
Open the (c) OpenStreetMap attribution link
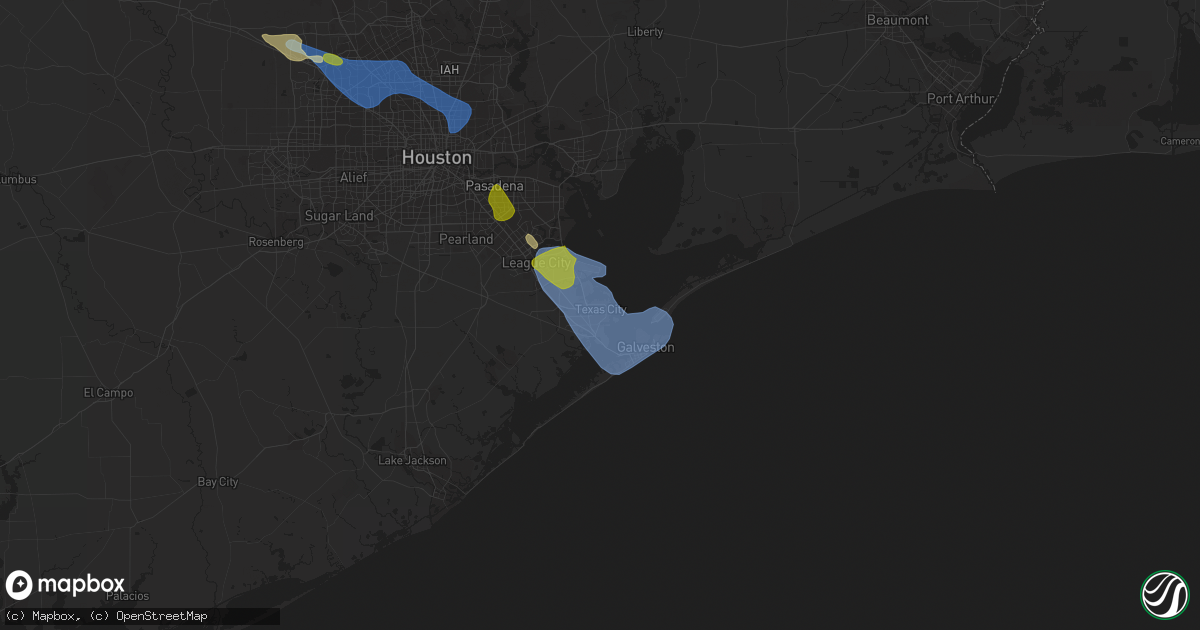[148, 616]
